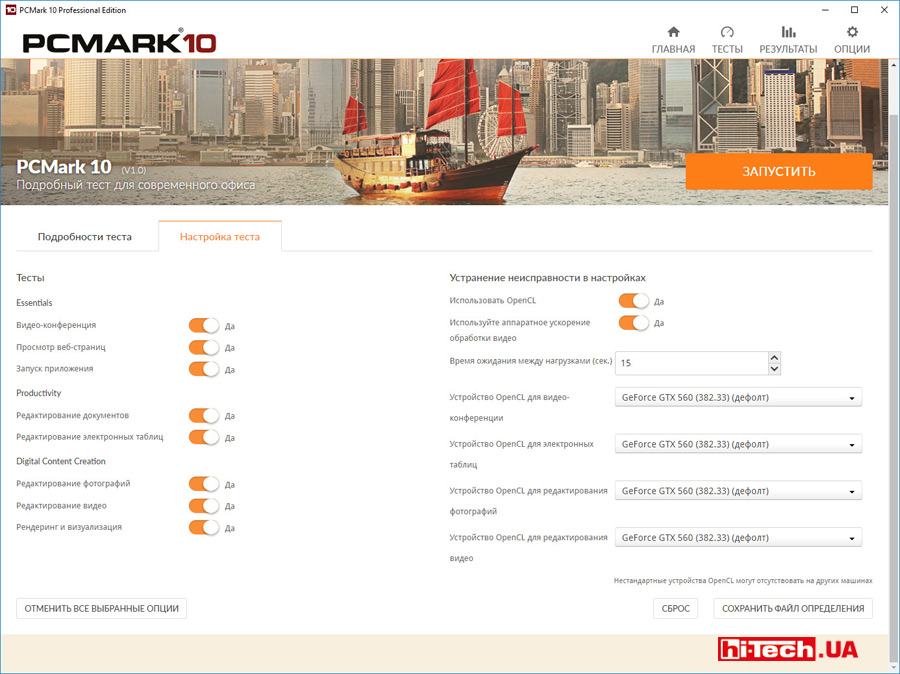Image resolution: width=900 pixels, height=674 pixels.
Task: Click the app icon in the title bar
Action: (11, 9)
